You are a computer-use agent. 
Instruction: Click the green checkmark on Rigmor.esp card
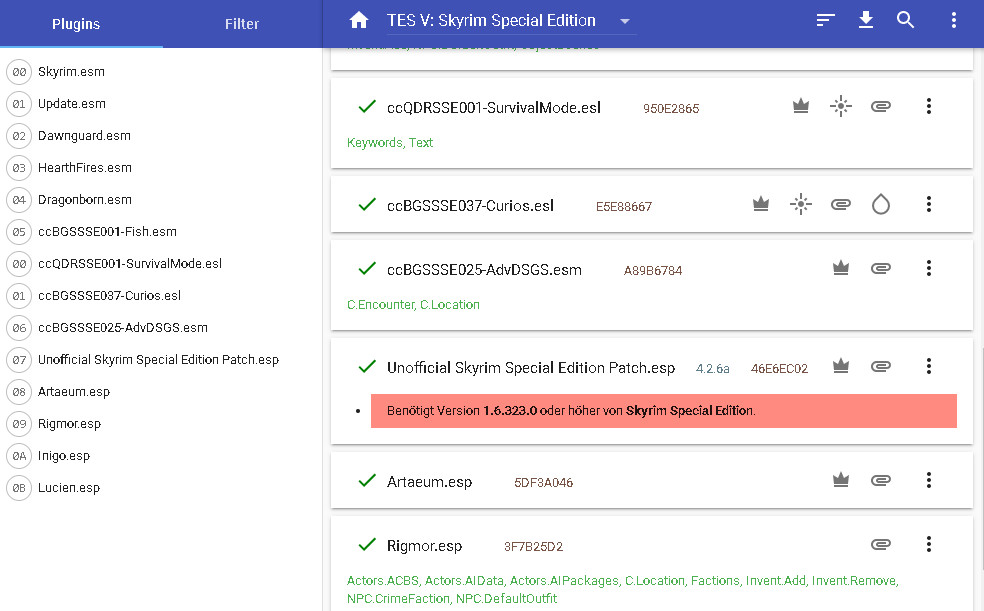click(x=366, y=545)
